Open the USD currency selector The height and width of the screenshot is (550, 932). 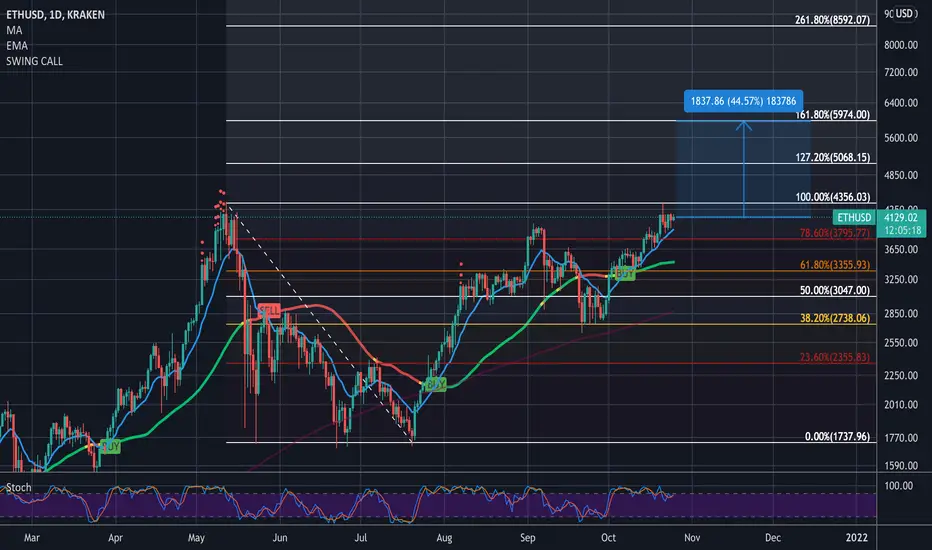click(904, 13)
